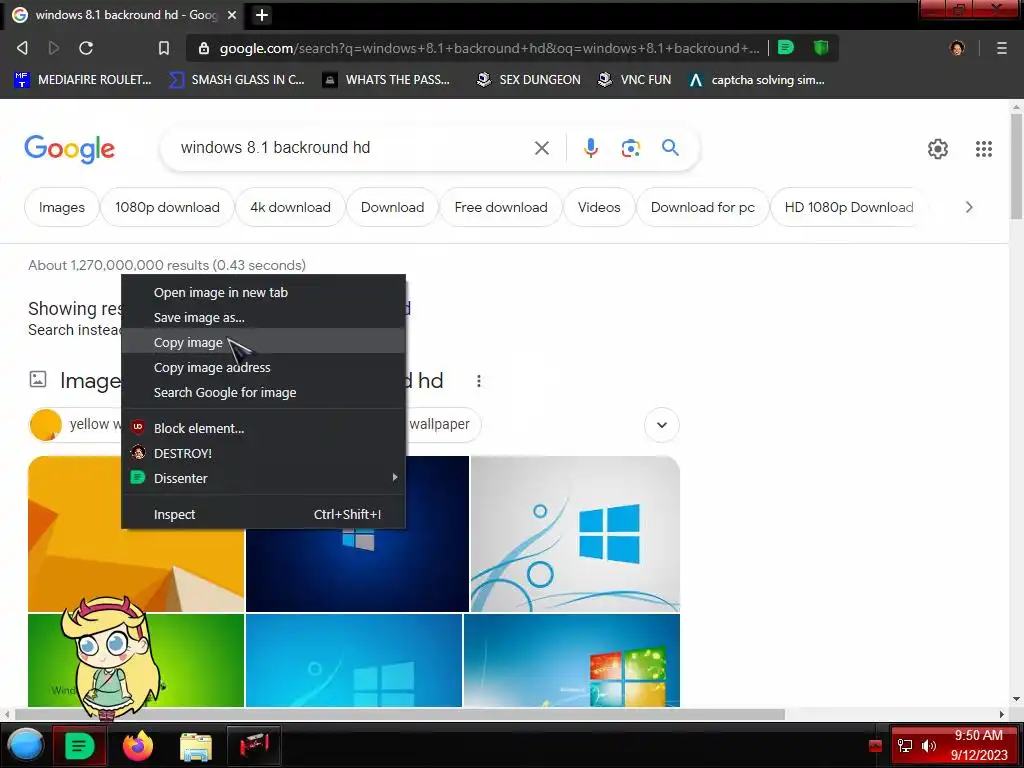Viewport: 1024px width, 768px height.
Task: Select the Download for pc chip
Action: (x=703, y=207)
